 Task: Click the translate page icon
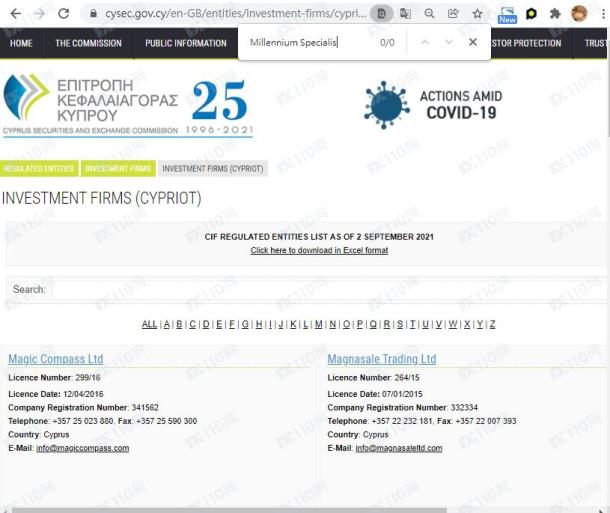(x=405, y=14)
